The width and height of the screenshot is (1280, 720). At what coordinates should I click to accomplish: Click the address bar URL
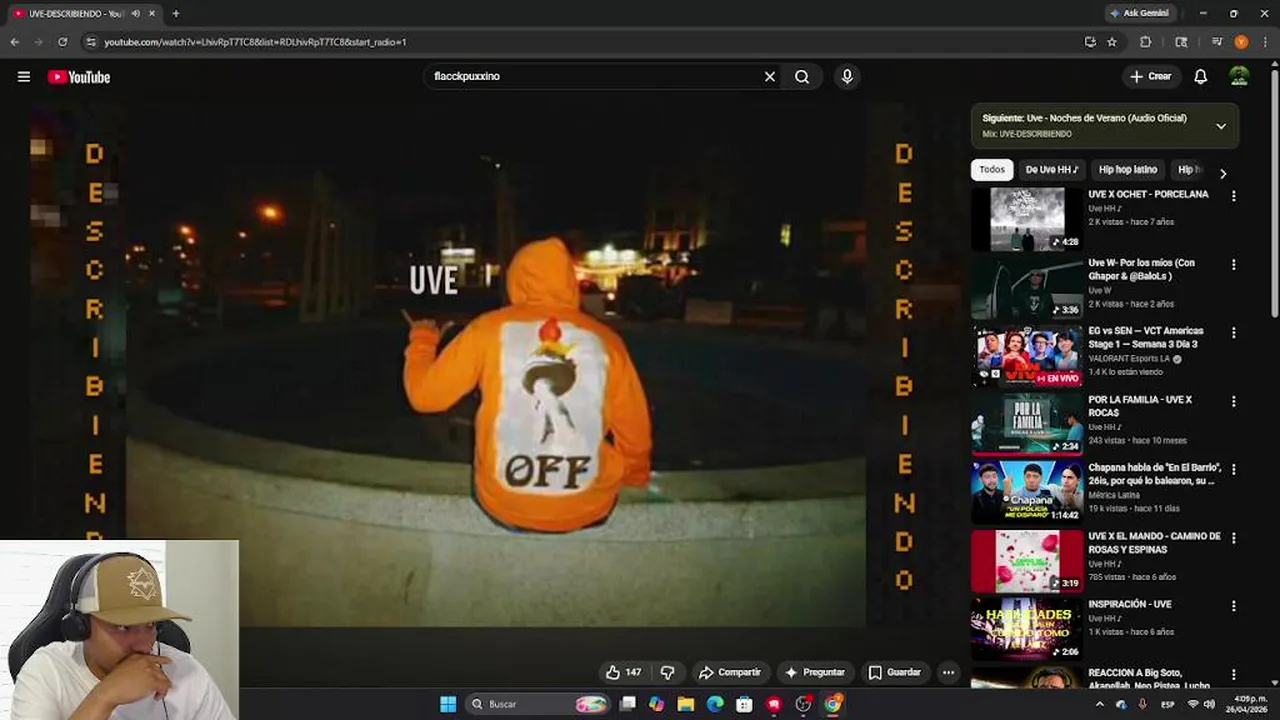point(255,42)
